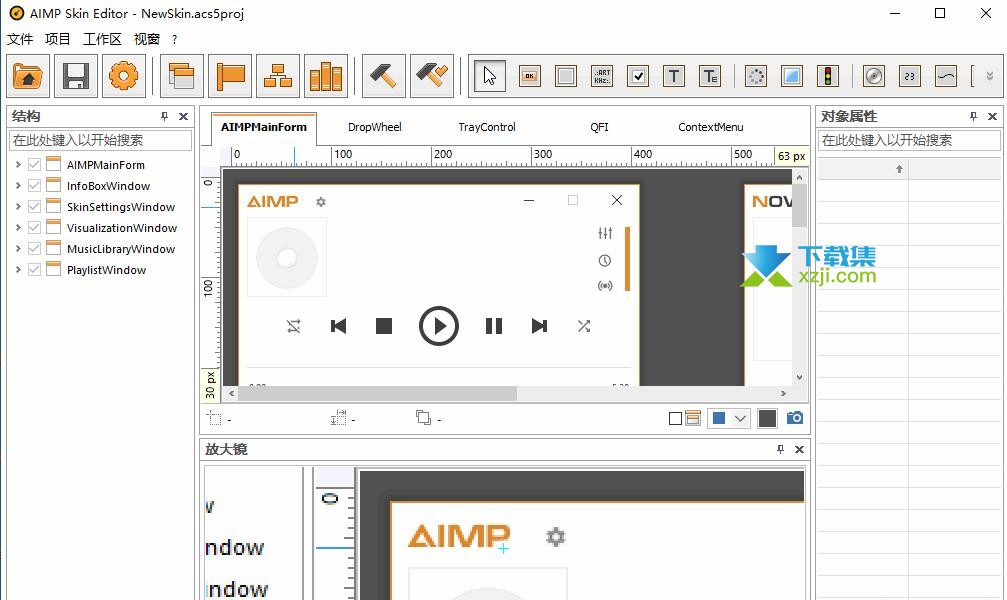This screenshot has width=1007, height=600.
Task: Switch to the QFI tab
Action: (599, 127)
